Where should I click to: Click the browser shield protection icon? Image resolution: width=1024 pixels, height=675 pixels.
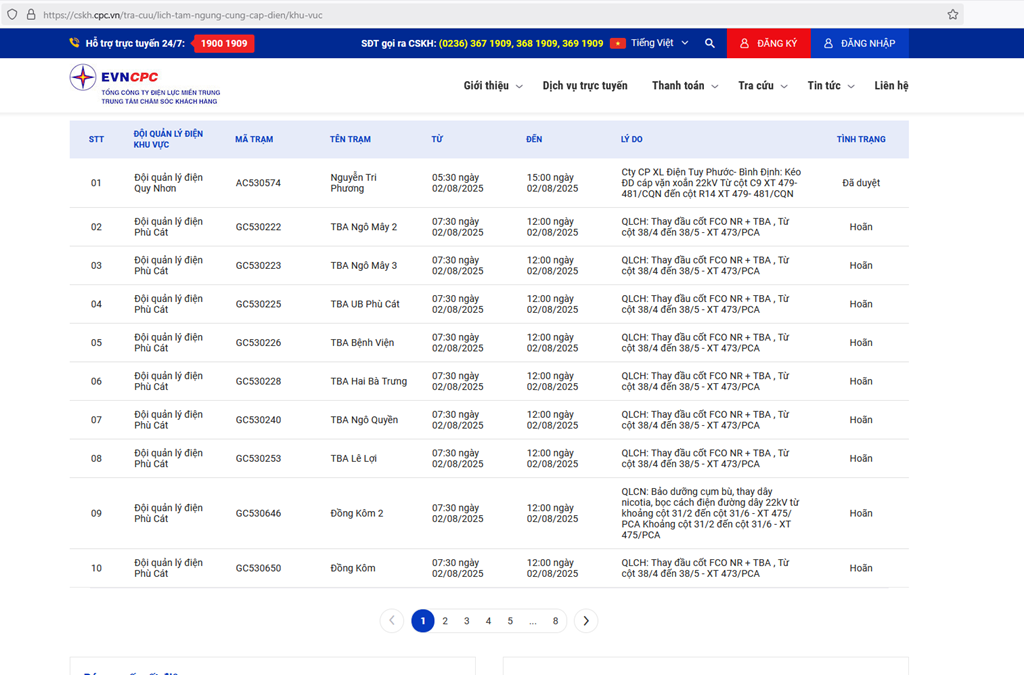12,15
